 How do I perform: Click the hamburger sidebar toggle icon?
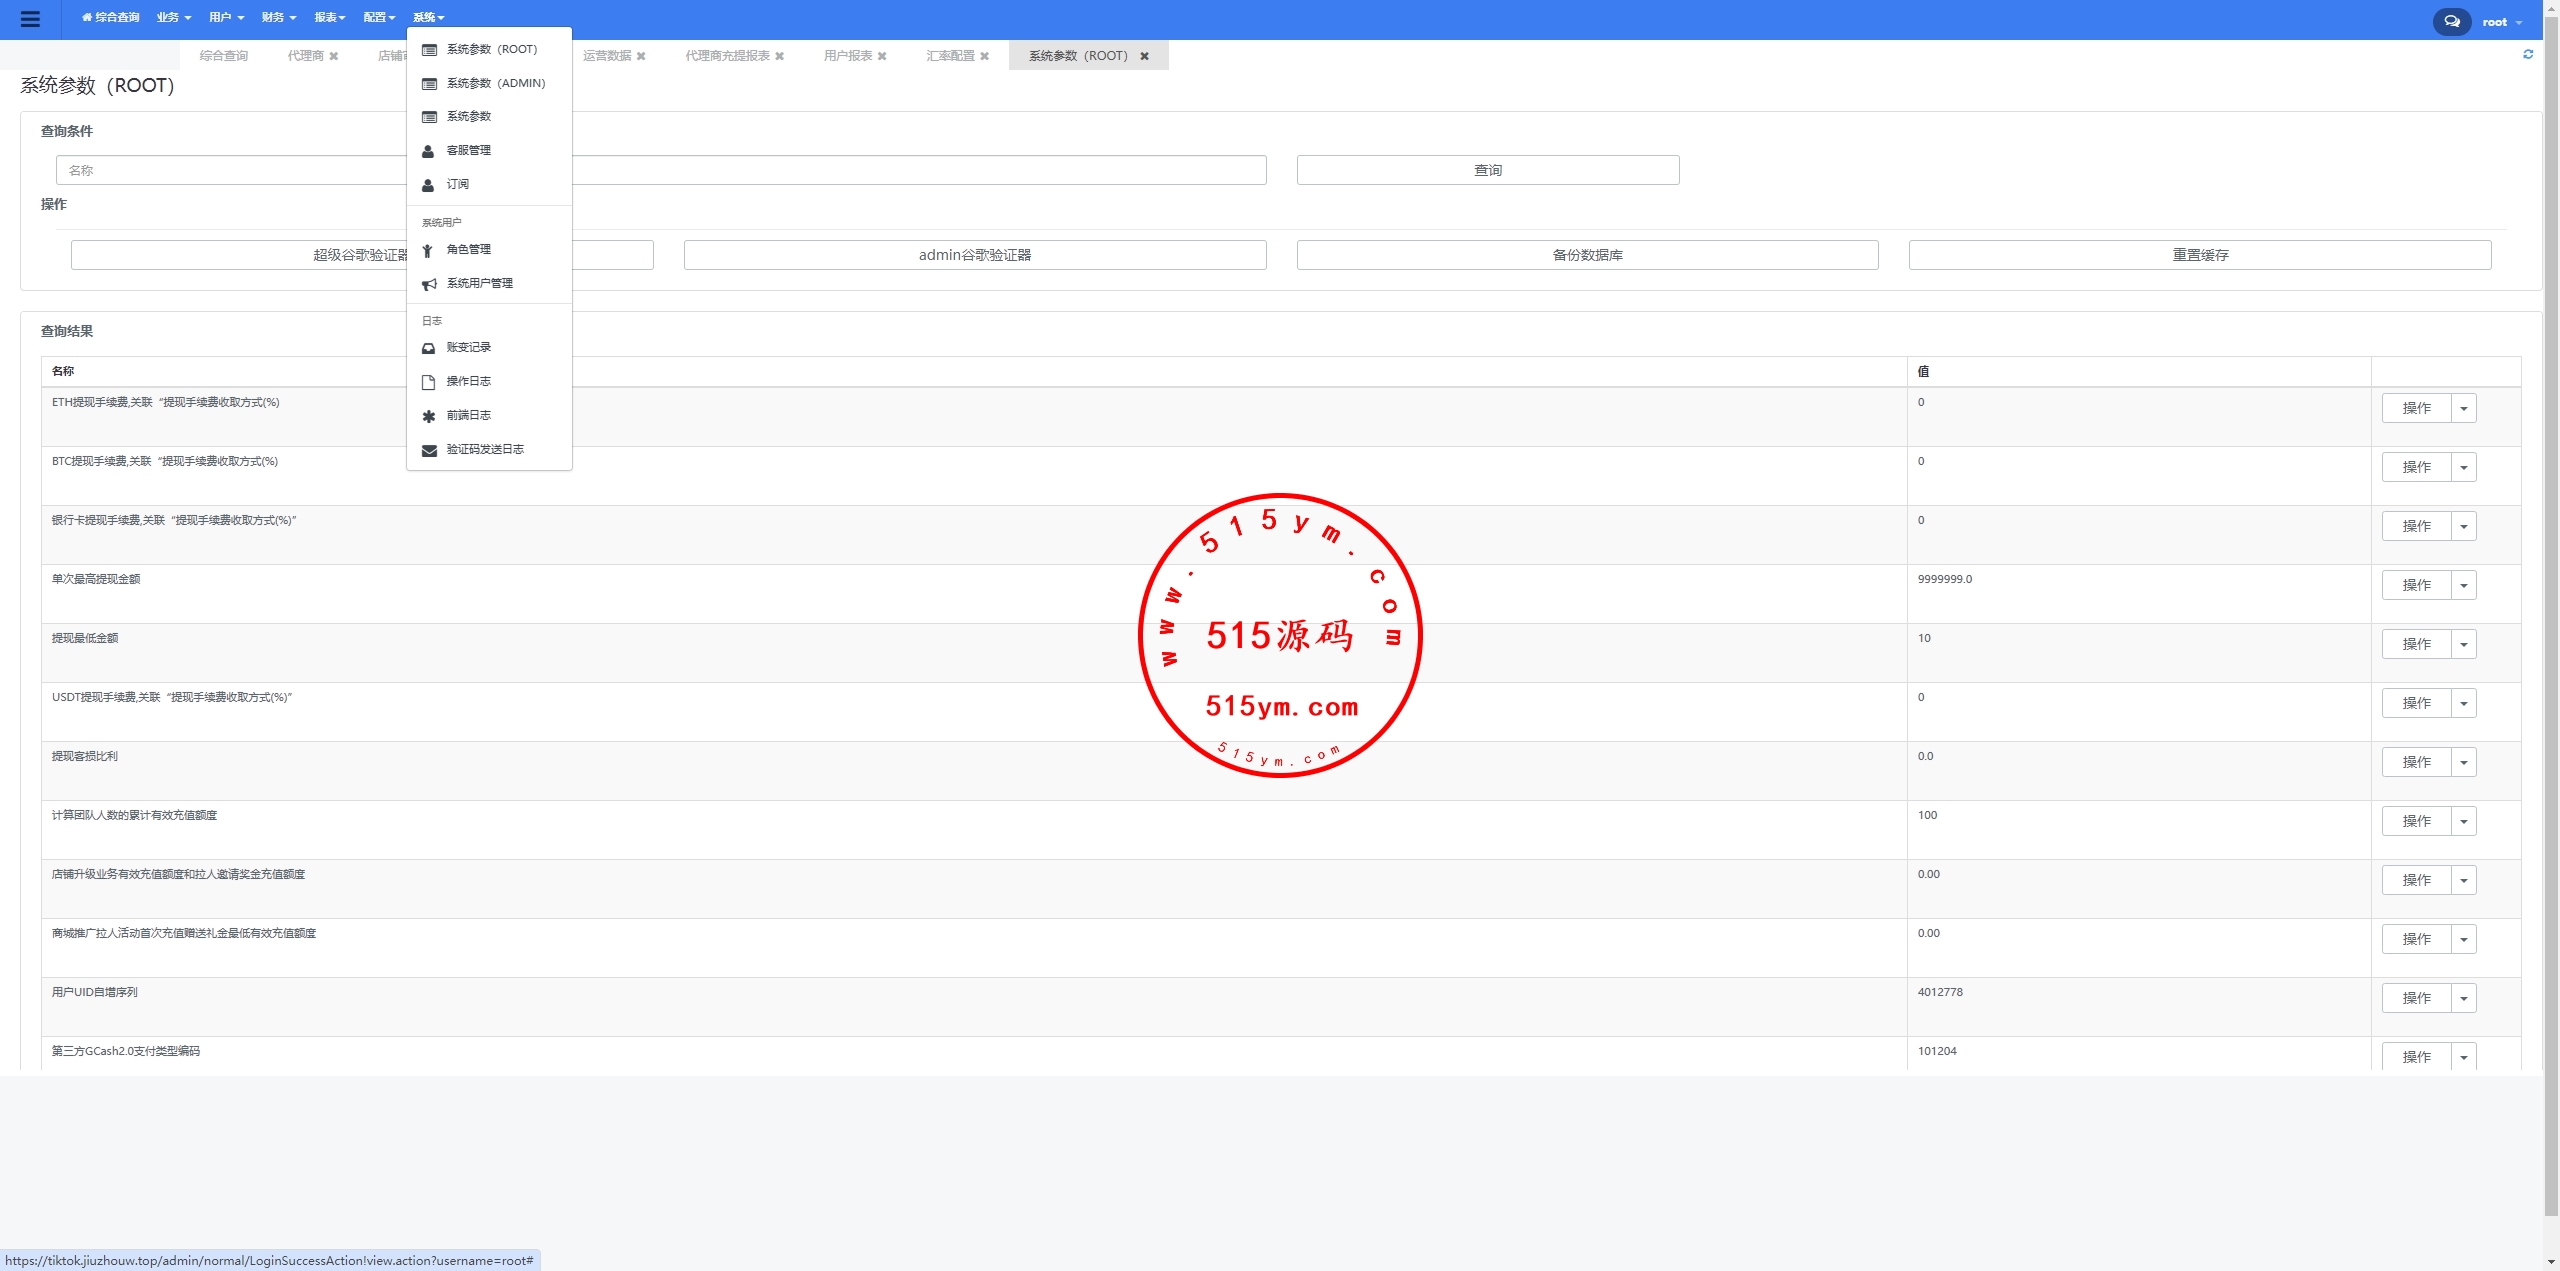(30, 19)
